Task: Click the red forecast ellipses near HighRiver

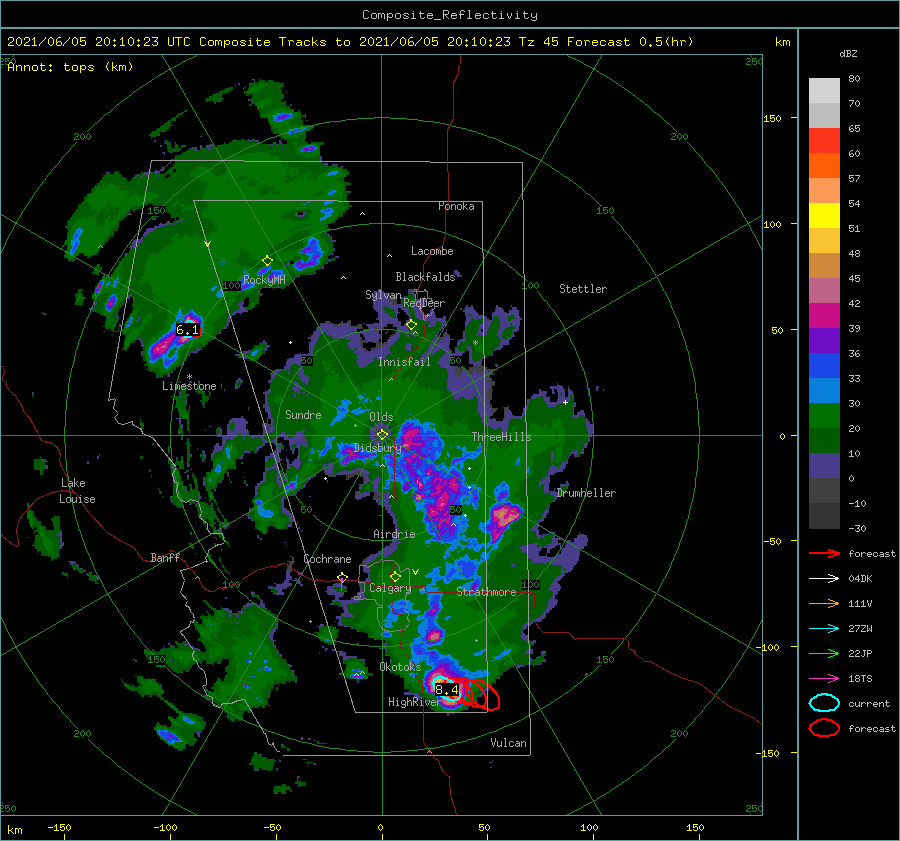Action: point(480,694)
